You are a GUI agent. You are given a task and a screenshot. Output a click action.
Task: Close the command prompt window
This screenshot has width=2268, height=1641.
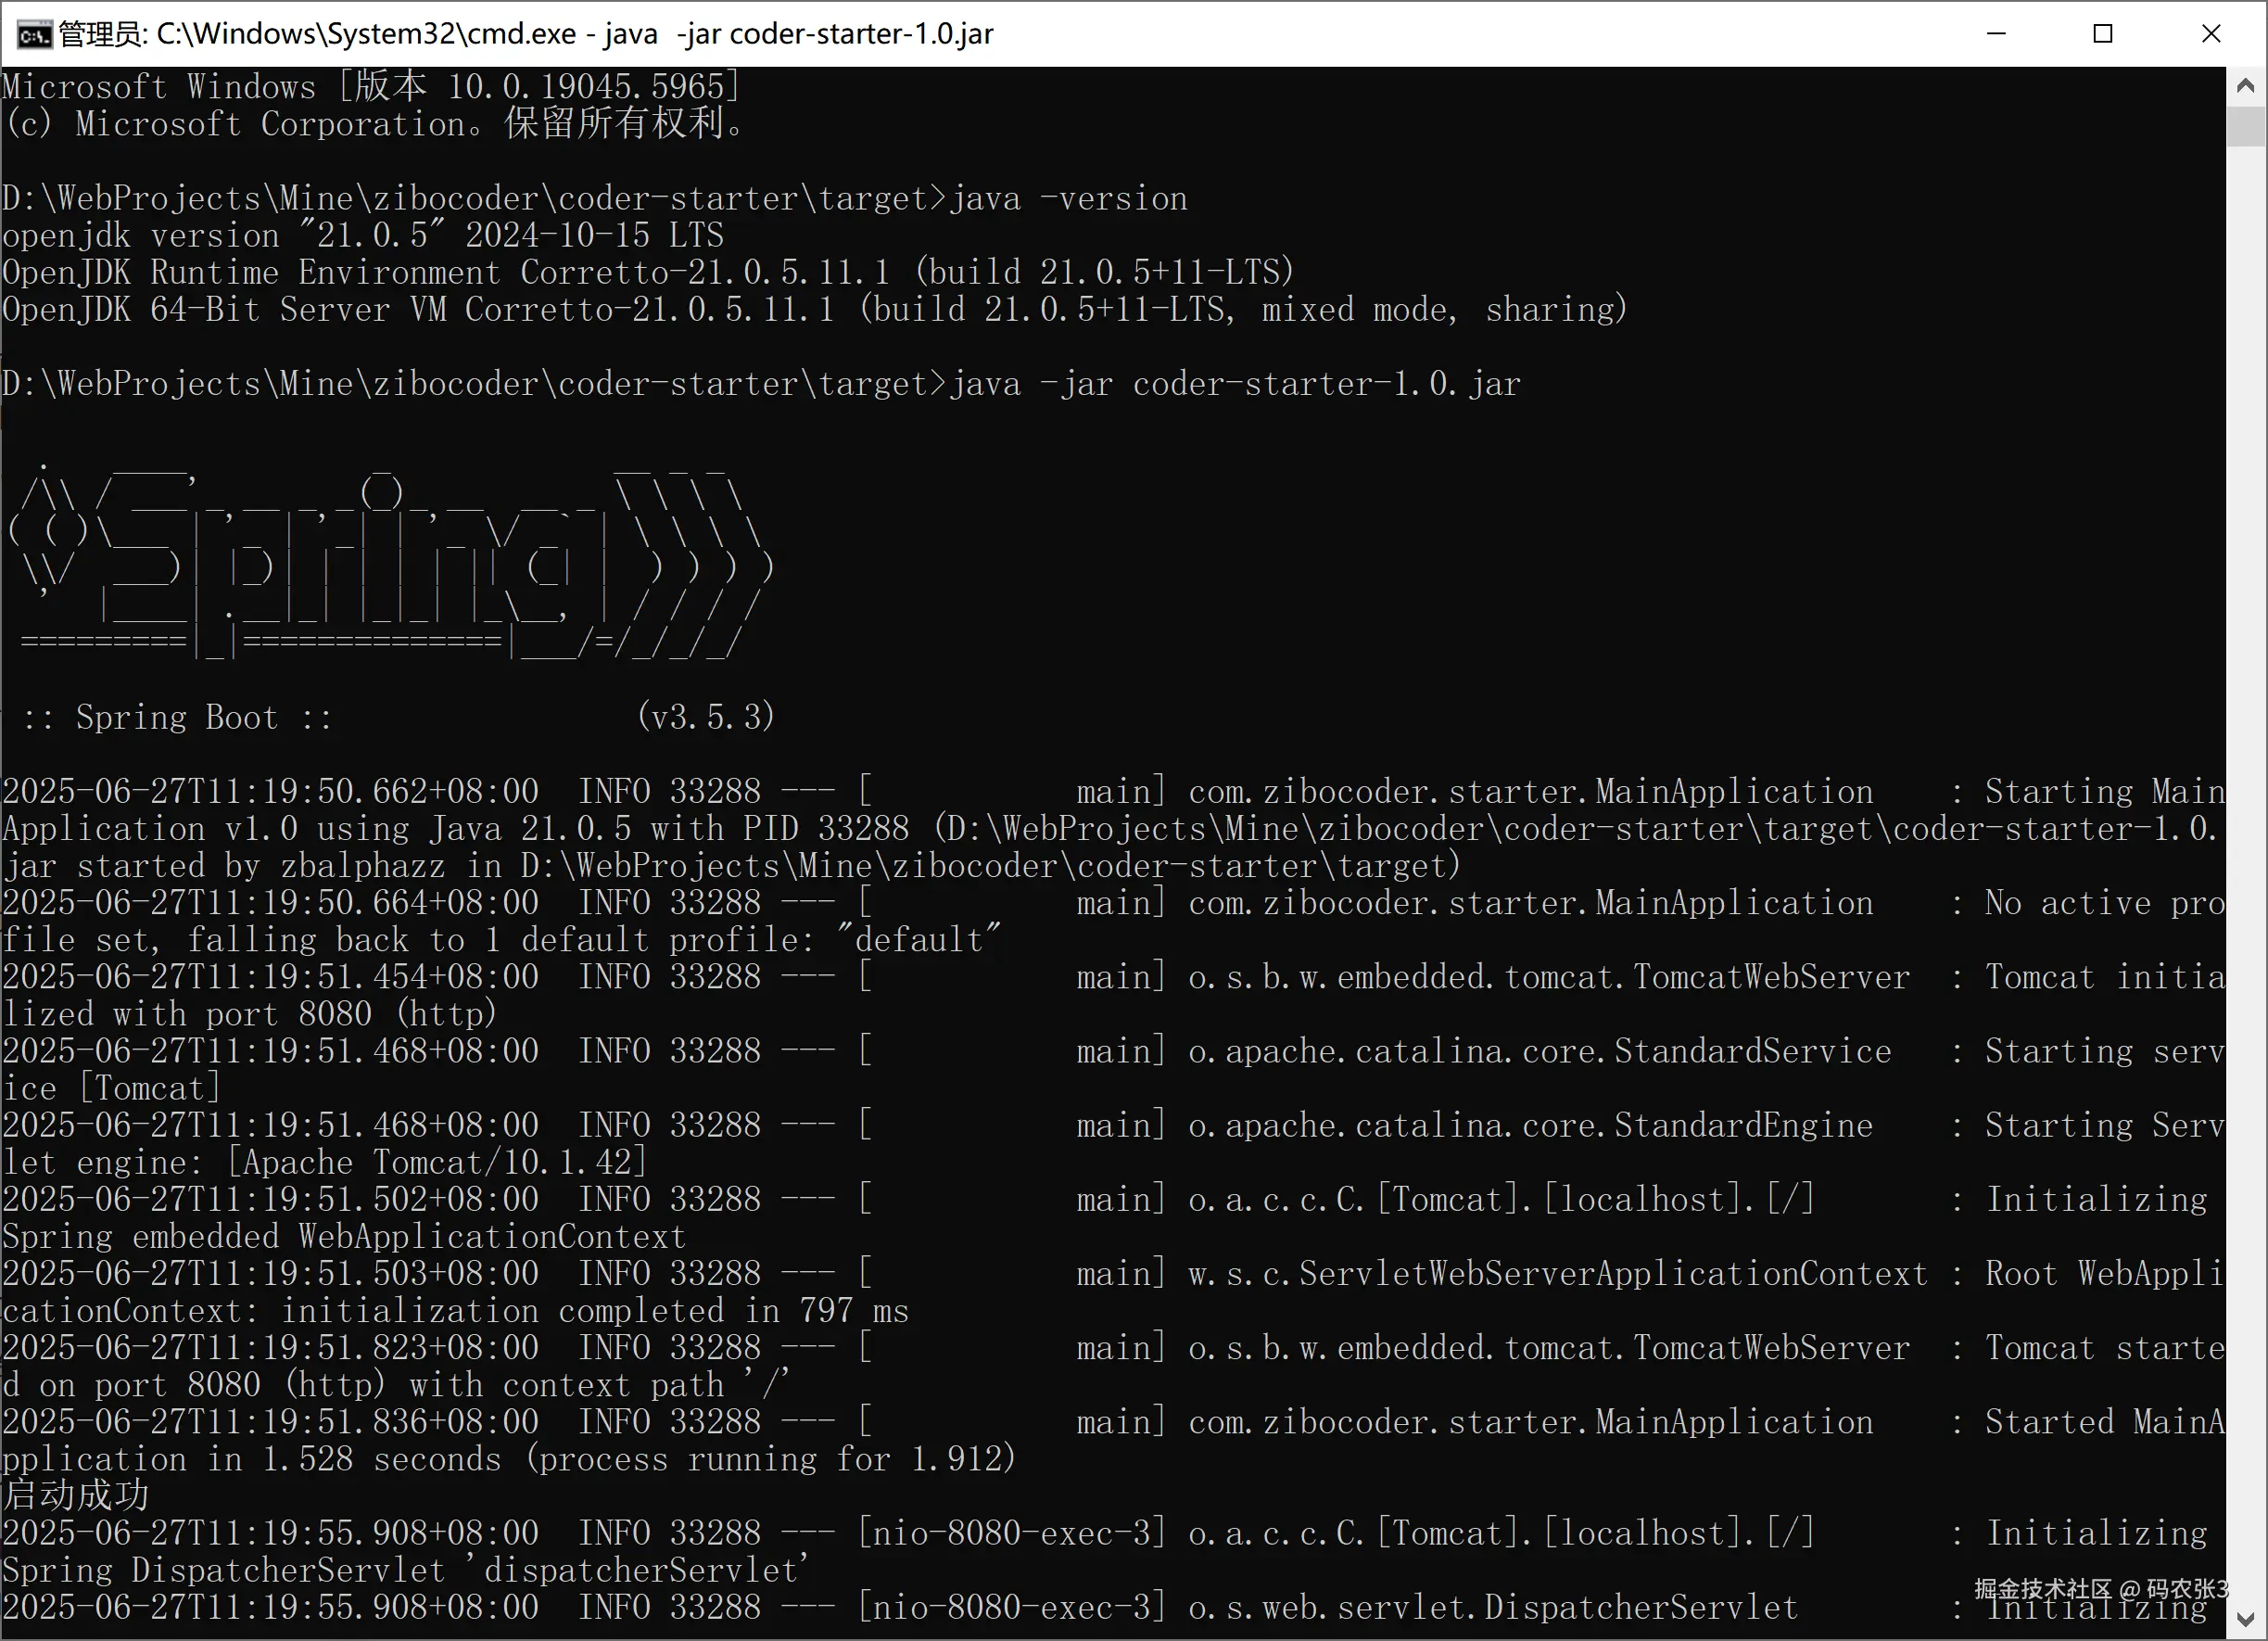pos(2211,34)
